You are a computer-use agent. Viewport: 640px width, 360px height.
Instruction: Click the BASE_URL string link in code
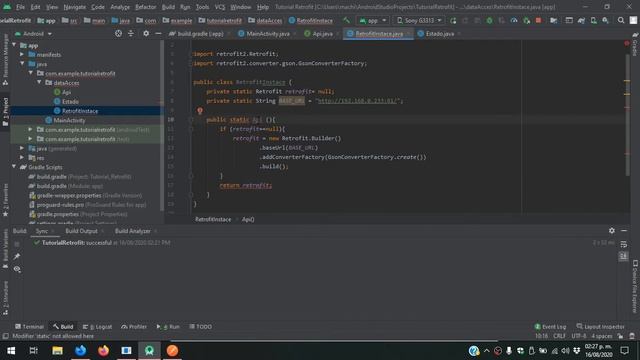[359, 101]
